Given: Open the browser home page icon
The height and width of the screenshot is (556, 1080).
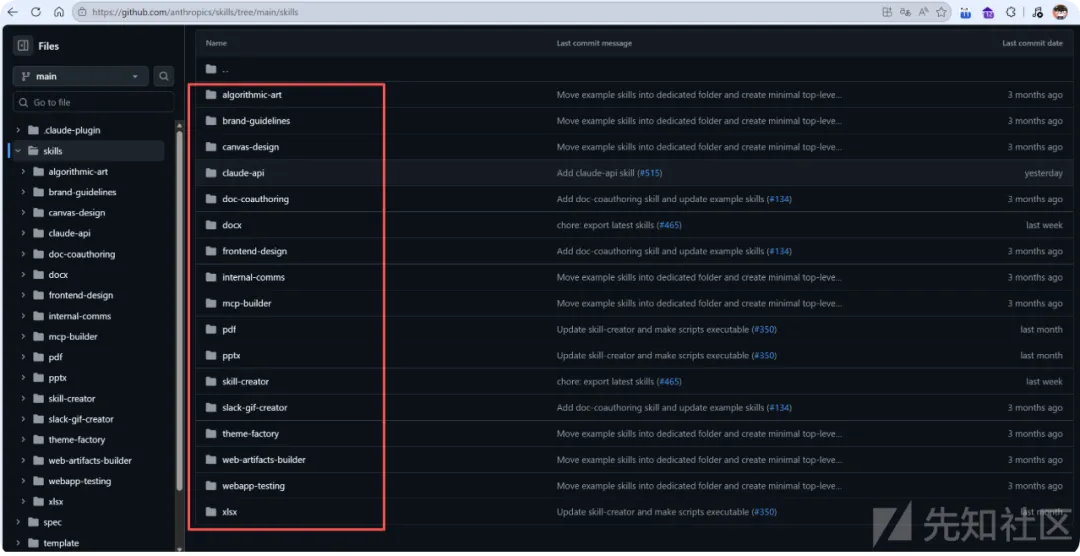Looking at the screenshot, I should [59, 12].
